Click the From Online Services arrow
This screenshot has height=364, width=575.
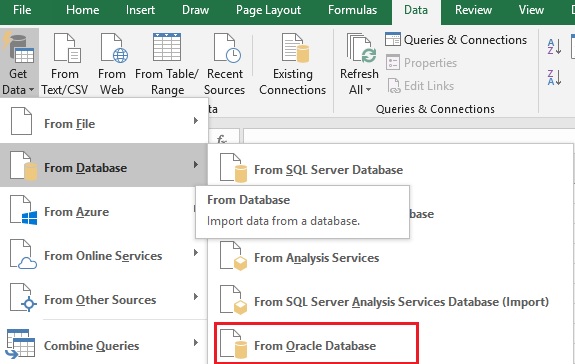point(196,253)
